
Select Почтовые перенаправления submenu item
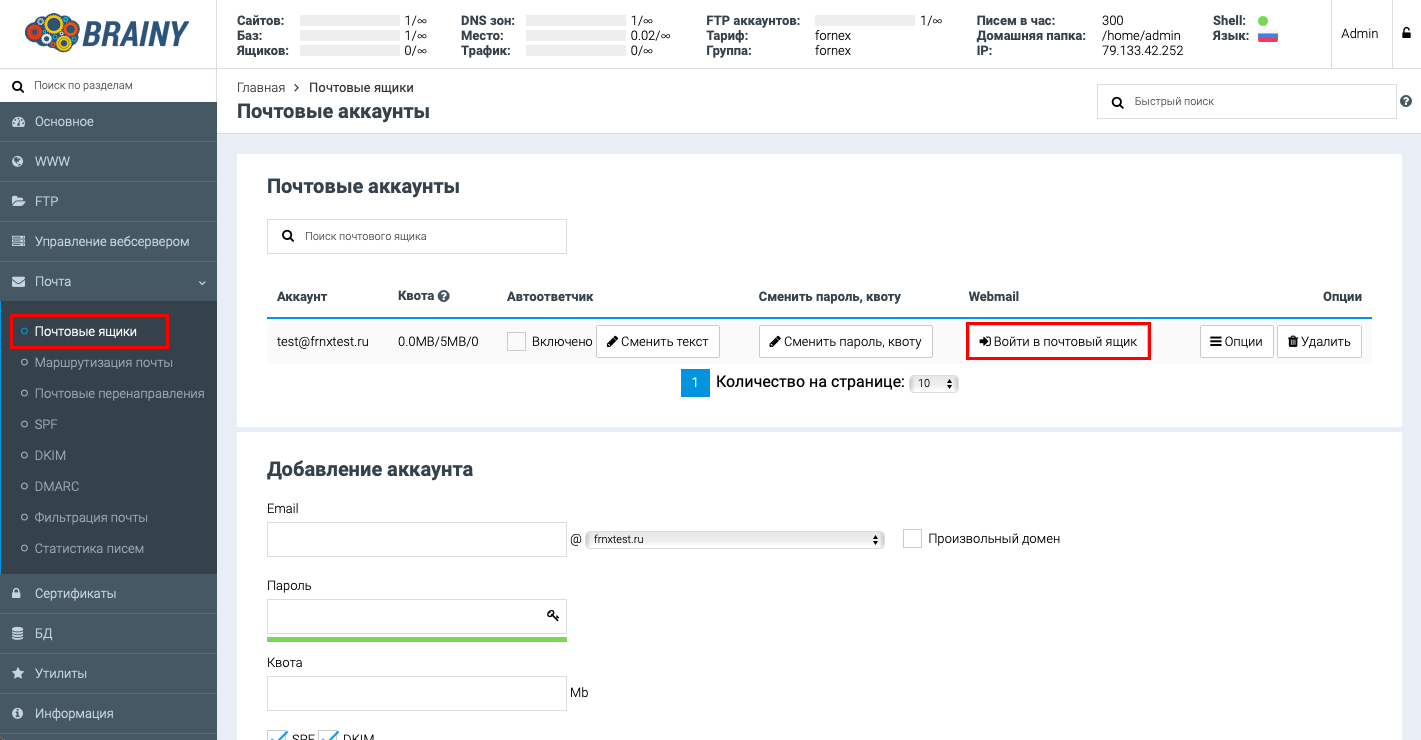[x=120, y=393]
